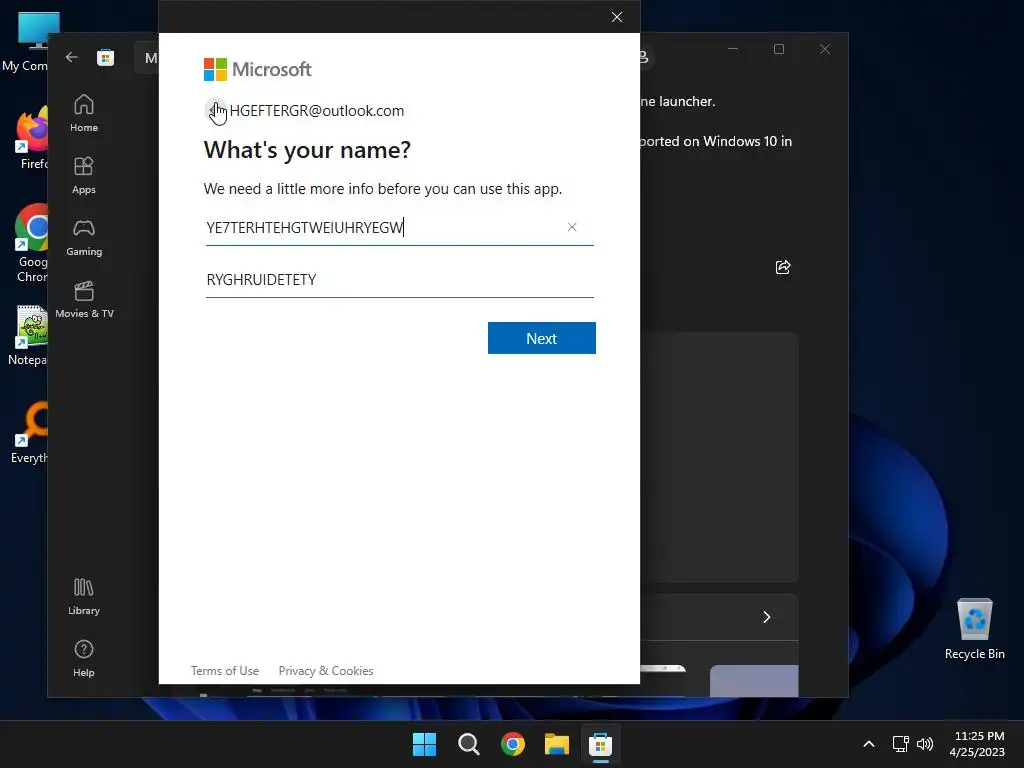This screenshot has width=1024, height=768.
Task: Select the Recycle Bin desktop icon
Action: click(x=974, y=630)
